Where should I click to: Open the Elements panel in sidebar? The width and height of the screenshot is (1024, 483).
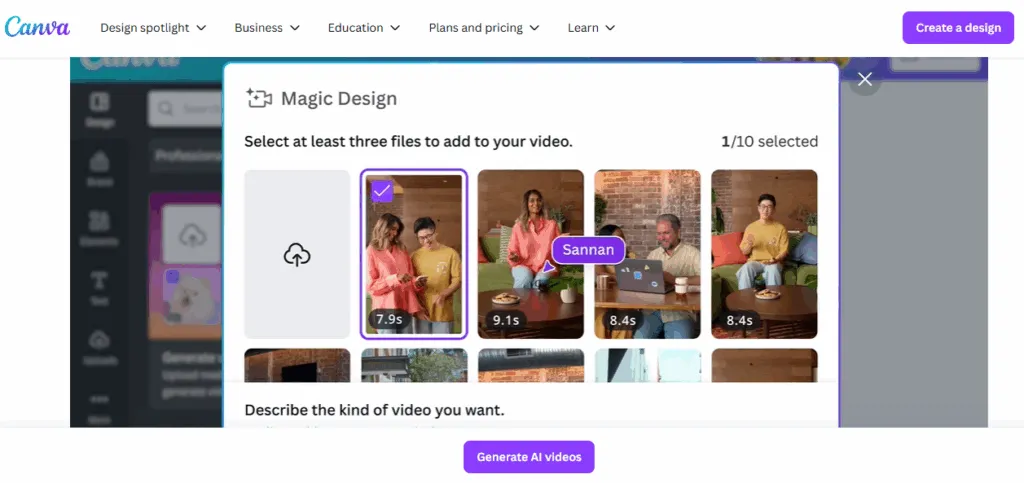[100, 227]
